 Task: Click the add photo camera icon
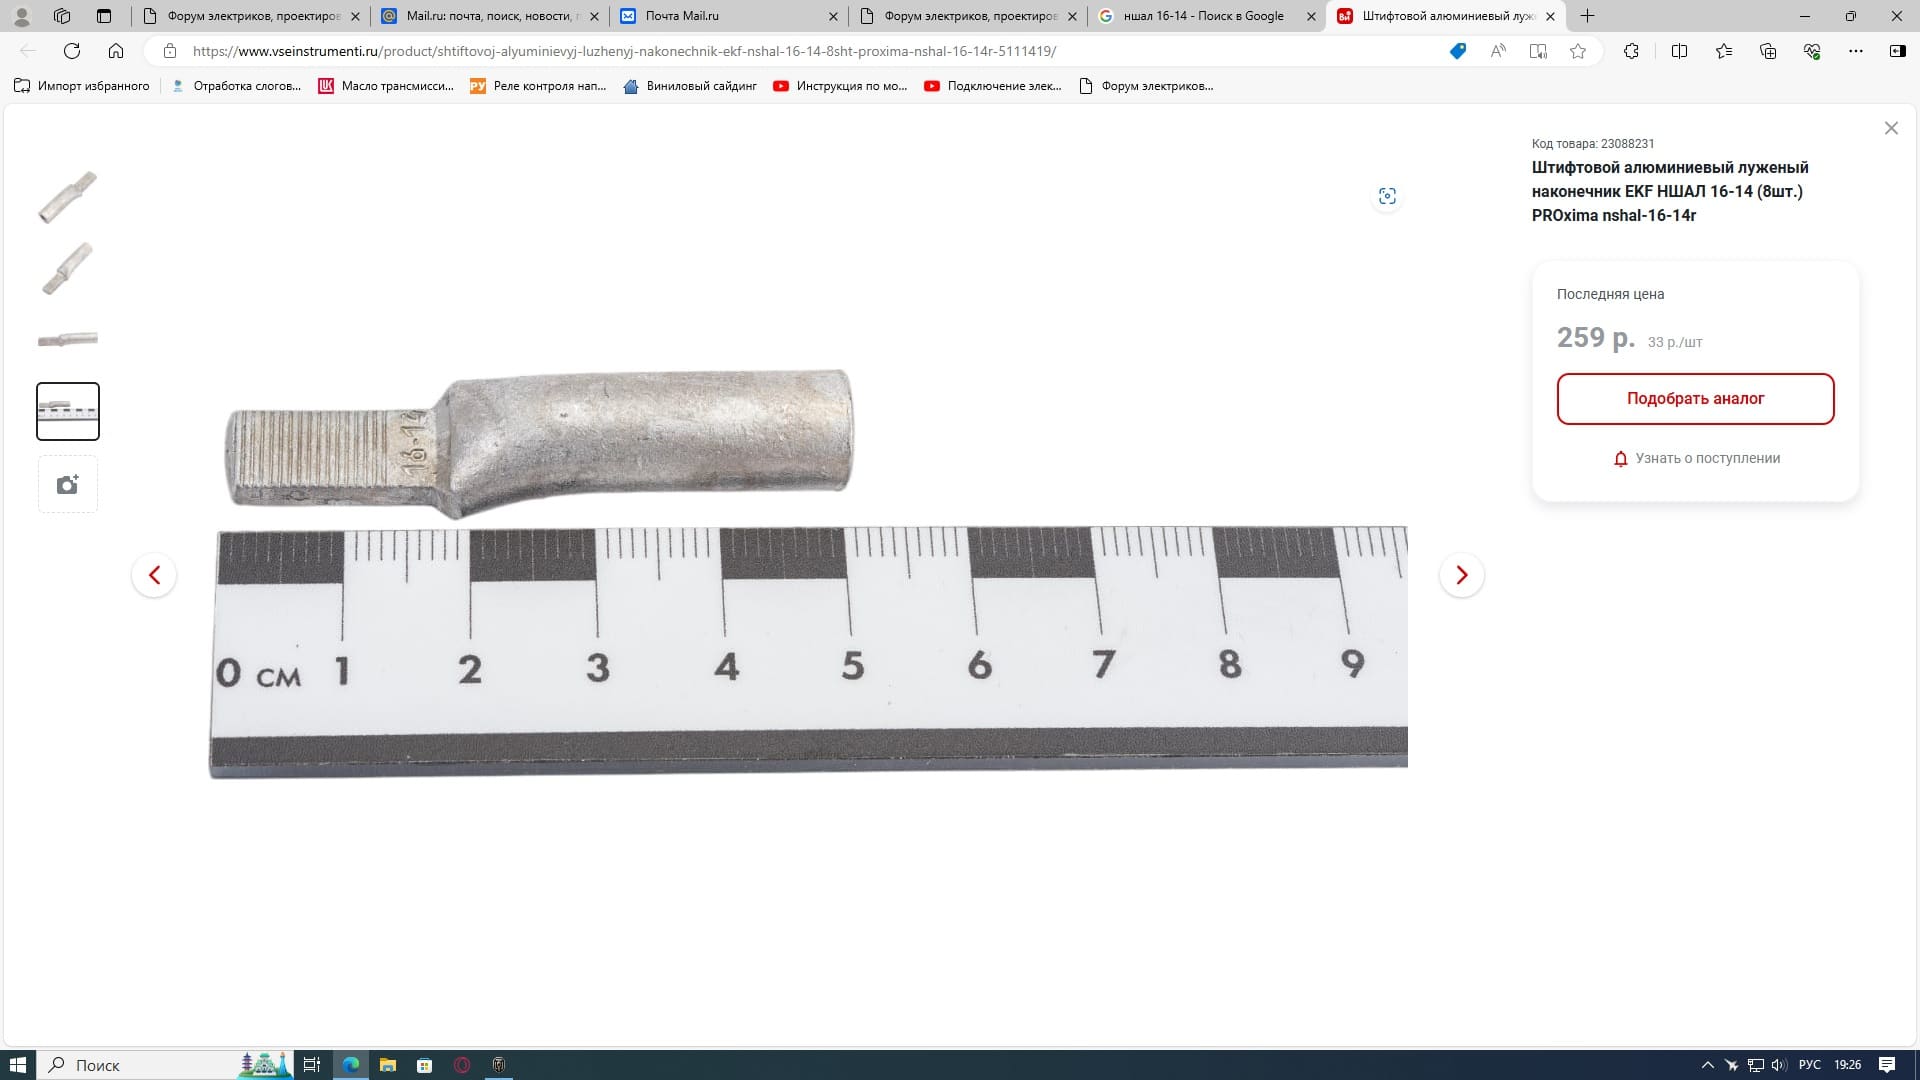pos(68,485)
